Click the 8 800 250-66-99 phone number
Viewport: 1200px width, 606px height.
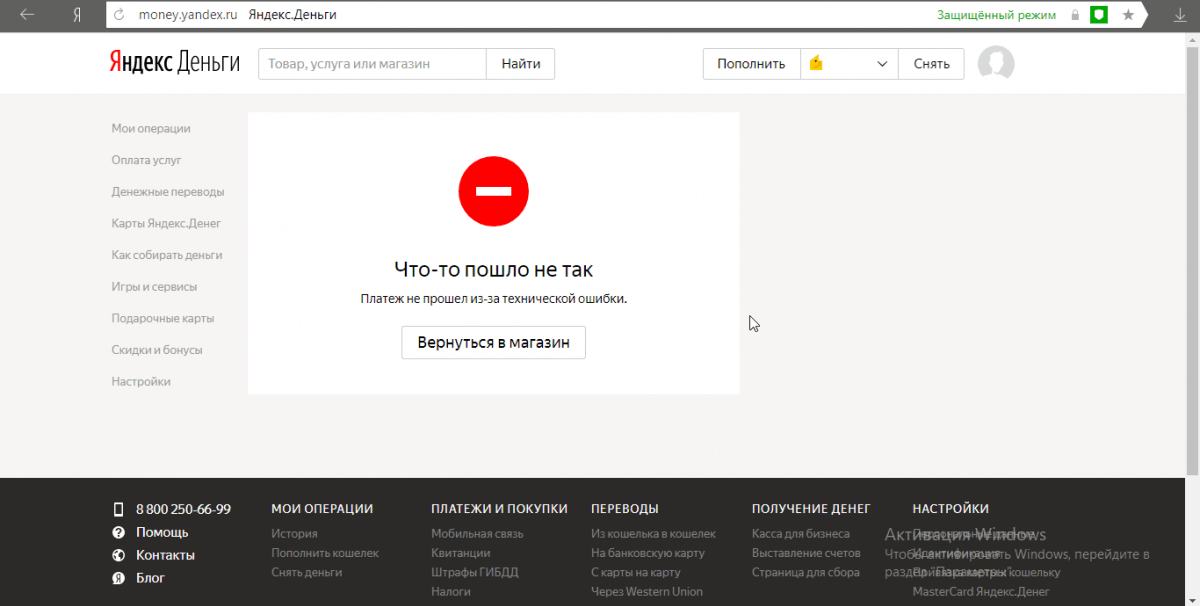183,509
